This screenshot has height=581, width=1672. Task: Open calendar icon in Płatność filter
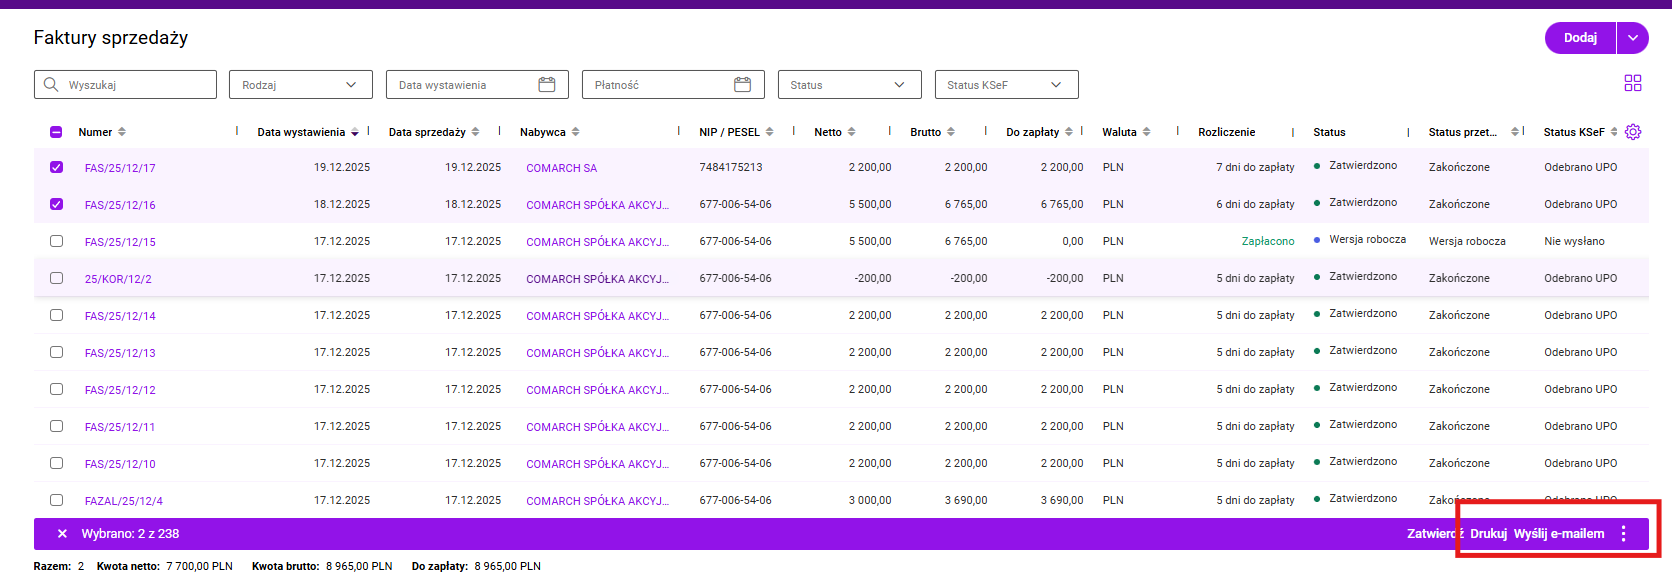pyautogui.click(x=742, y=85)
